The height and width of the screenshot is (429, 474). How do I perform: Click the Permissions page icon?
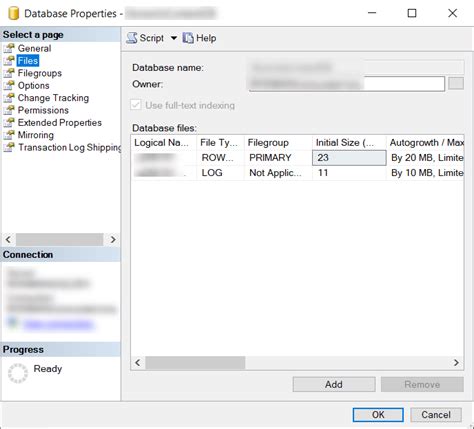9,110
